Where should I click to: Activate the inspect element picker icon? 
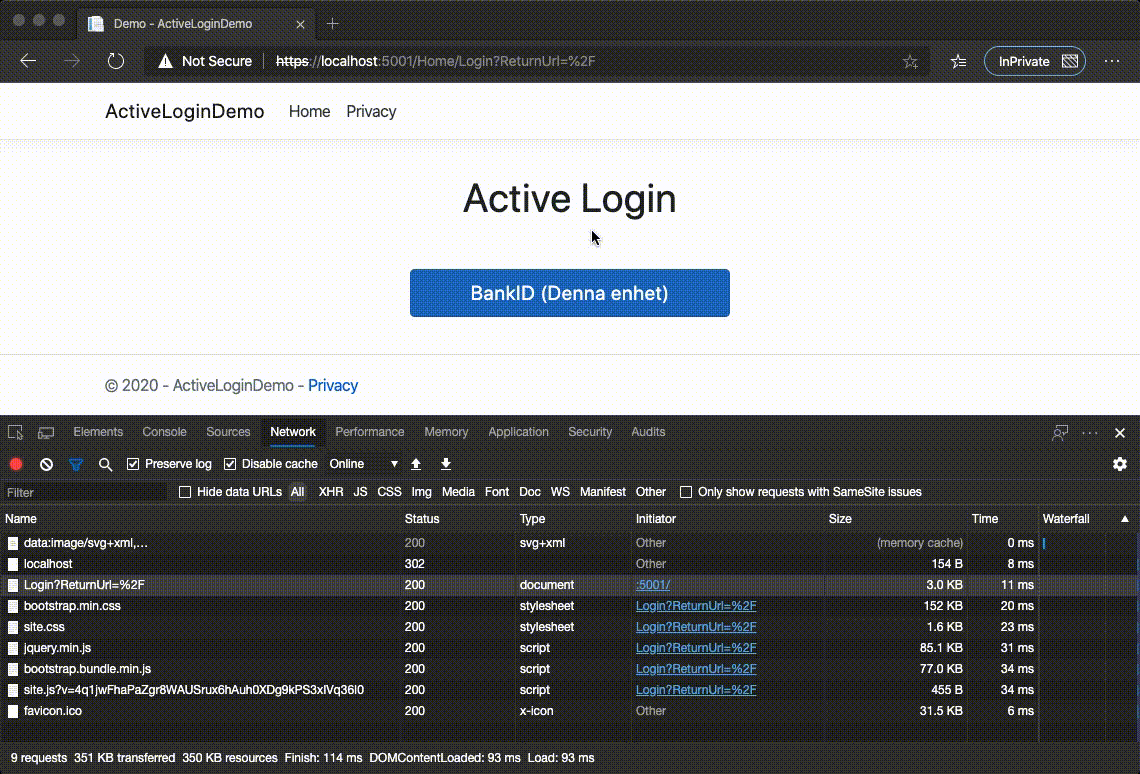[15, 432]
